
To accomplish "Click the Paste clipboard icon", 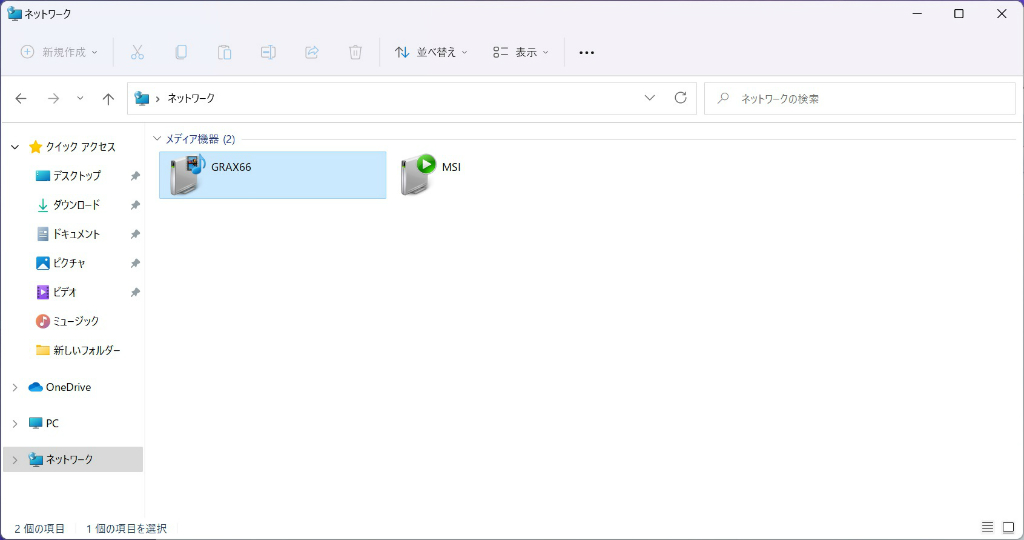I will [225, 52].
